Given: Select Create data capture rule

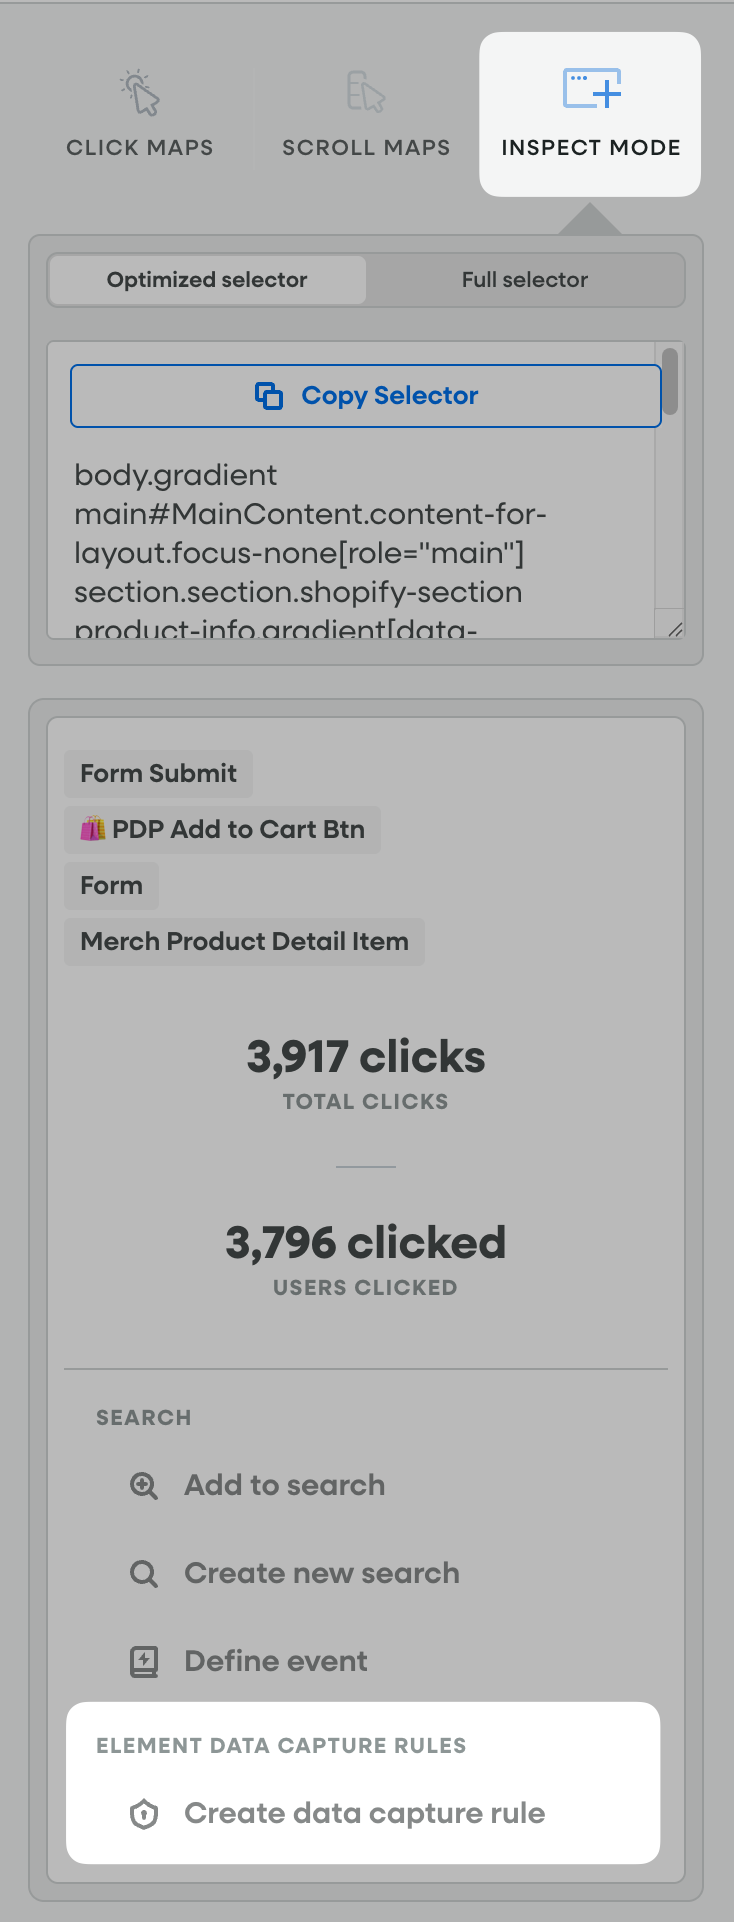Looking at the screenshot, I should [x=364, y=1814].
